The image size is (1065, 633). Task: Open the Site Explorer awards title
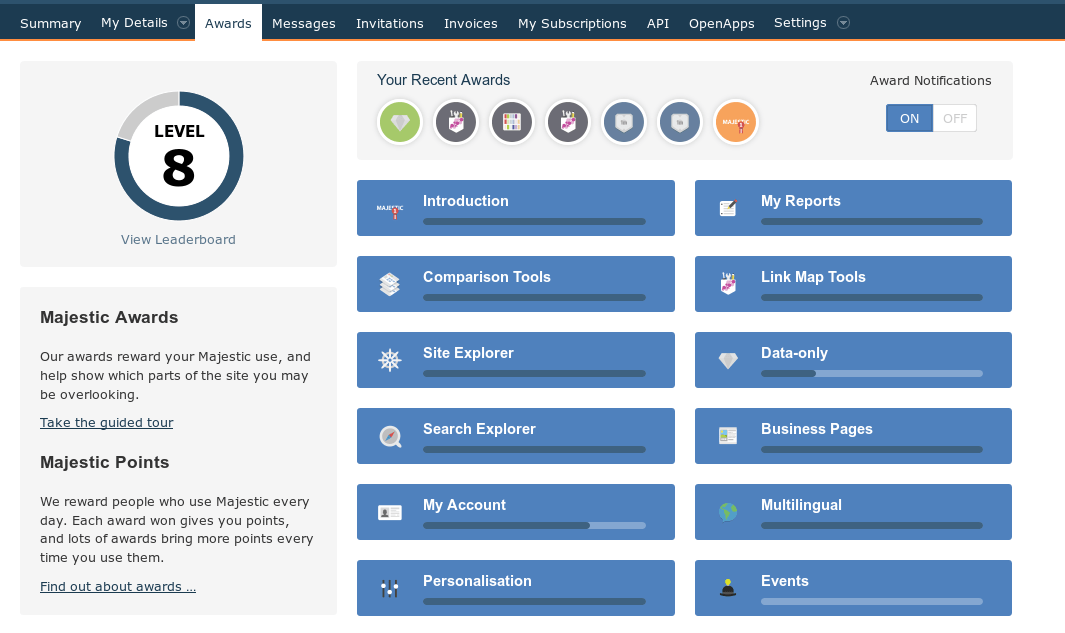[x=468, y=353]
